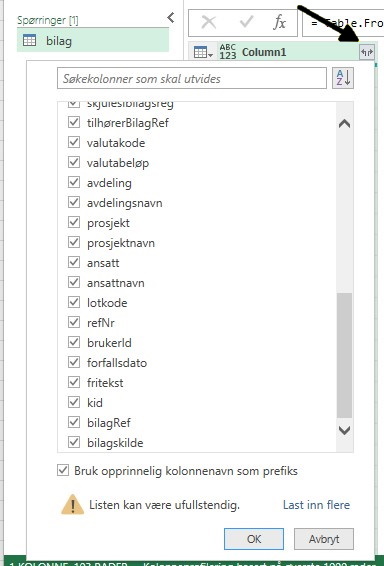Click the Last inn flere link
This screenshot has height=566, width=384.
click(317, 505)
